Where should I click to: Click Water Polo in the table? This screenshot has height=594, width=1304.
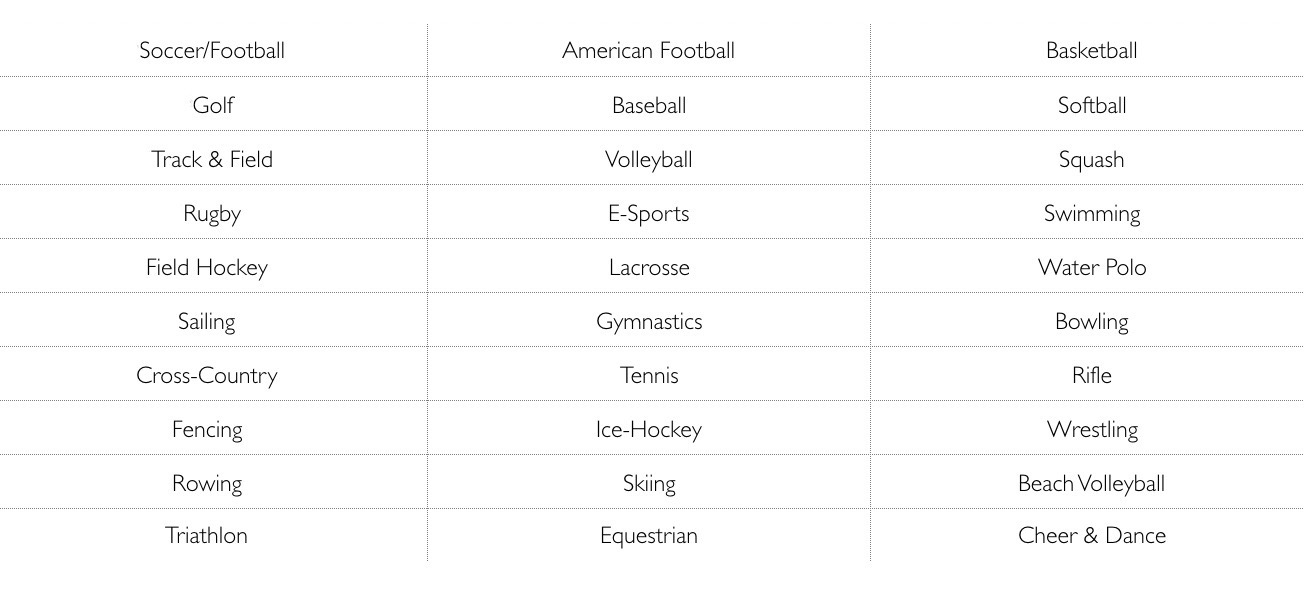point(1091,267)
